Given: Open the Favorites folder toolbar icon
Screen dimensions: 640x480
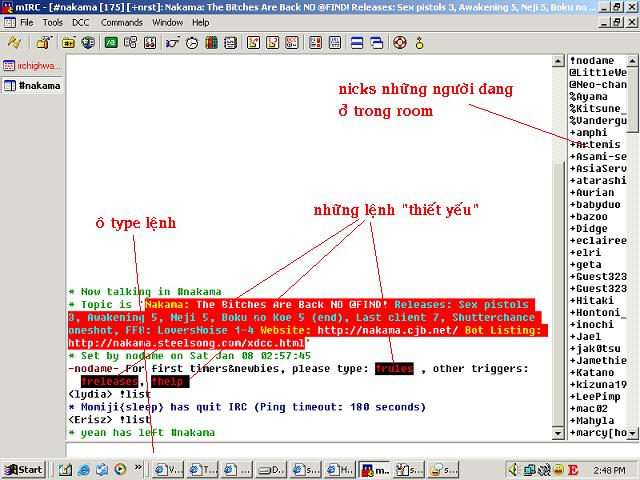Looking at the screenshot, I should tap(68, 42).
